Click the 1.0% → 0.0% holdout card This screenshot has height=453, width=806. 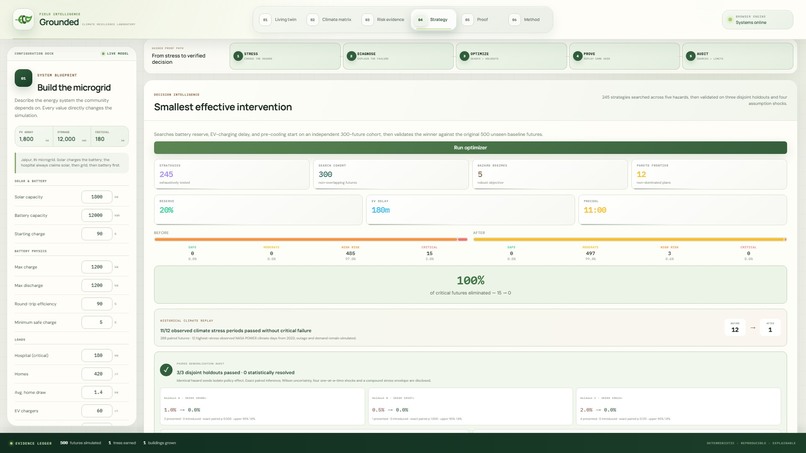[x=262, y=406]
